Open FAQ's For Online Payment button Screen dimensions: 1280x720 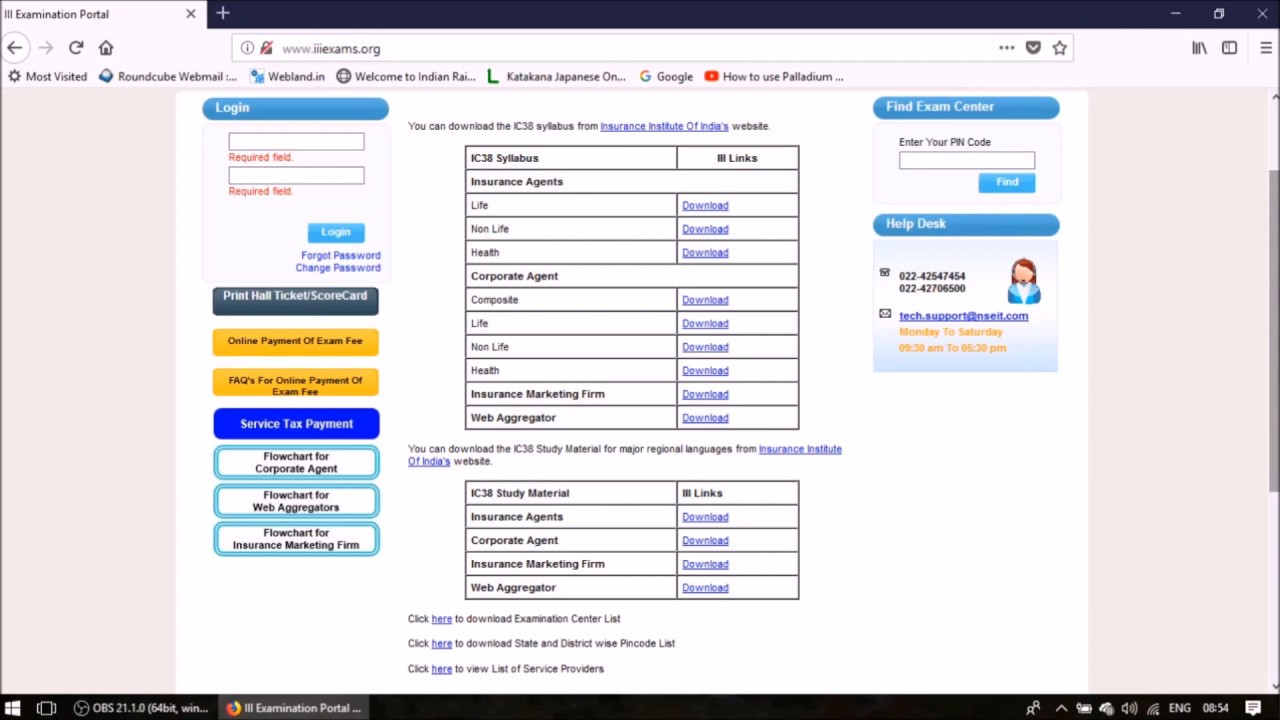[x=295, y=383]
